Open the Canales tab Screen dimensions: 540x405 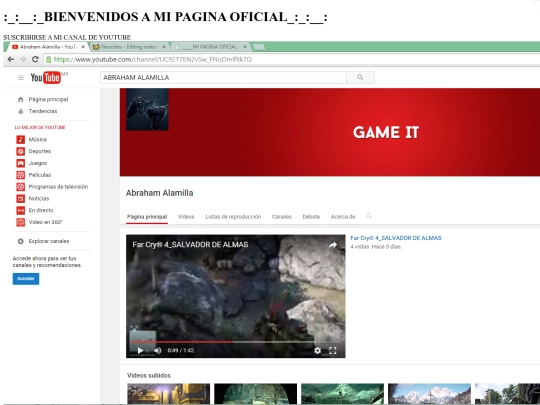point(282,217)
